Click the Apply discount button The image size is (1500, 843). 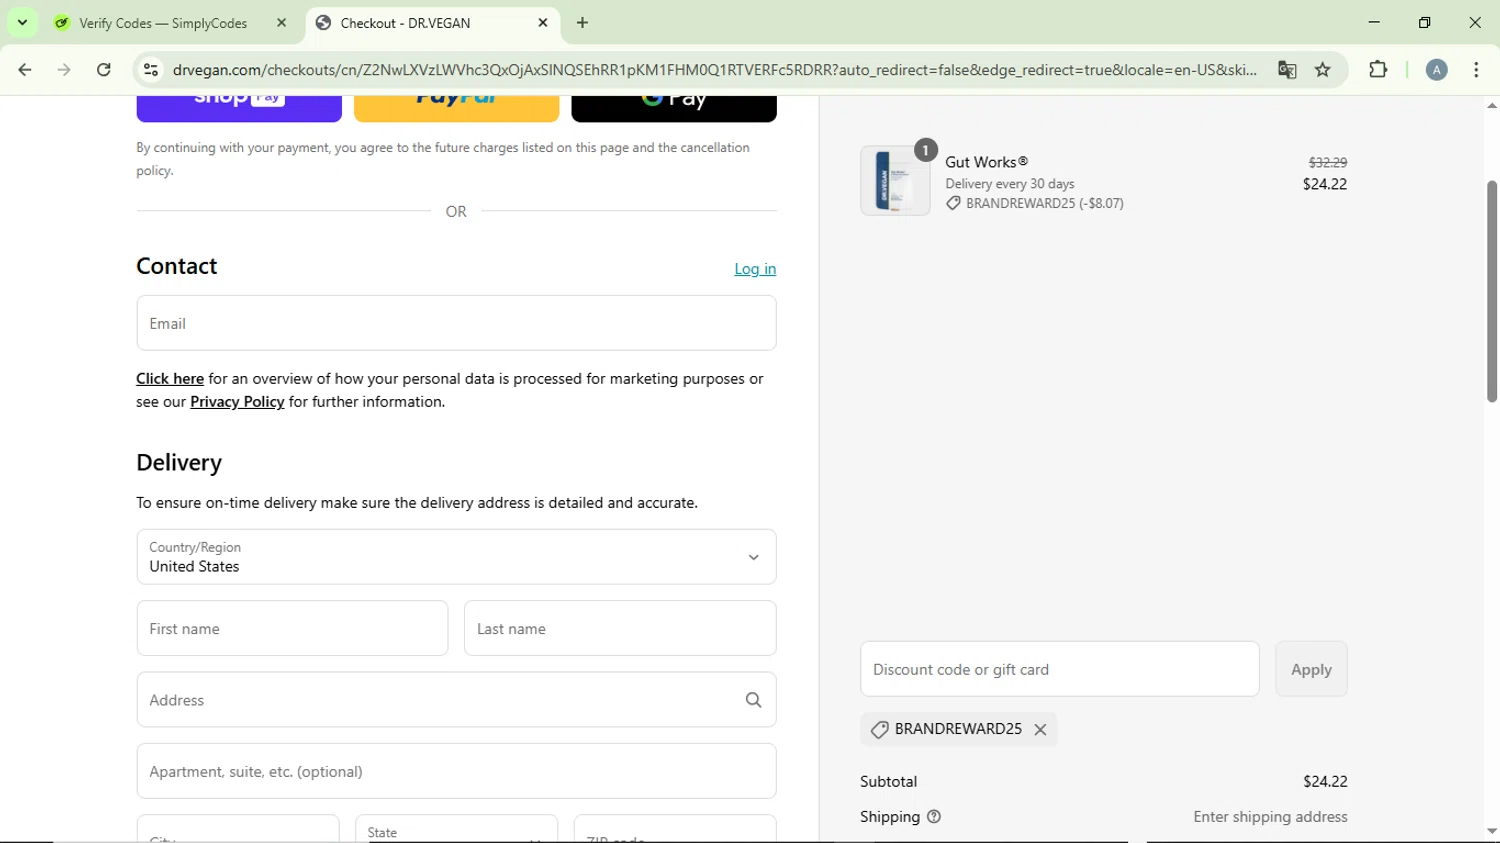1311,669
